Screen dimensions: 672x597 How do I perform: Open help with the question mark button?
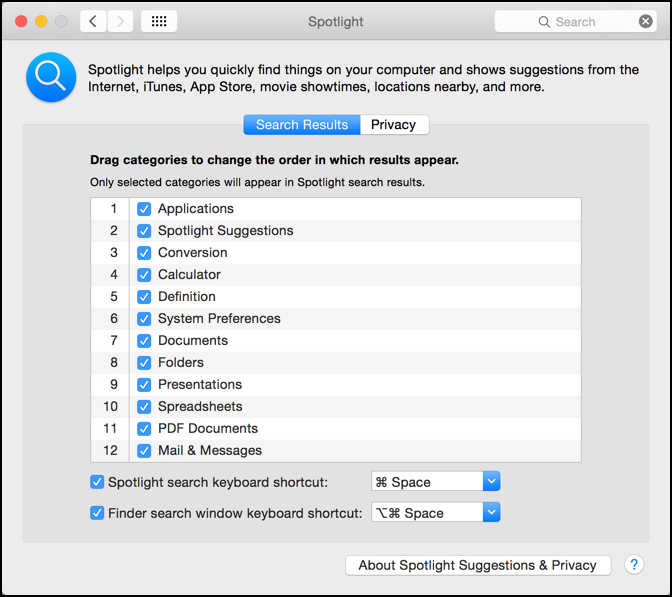[x=634, y=564]
